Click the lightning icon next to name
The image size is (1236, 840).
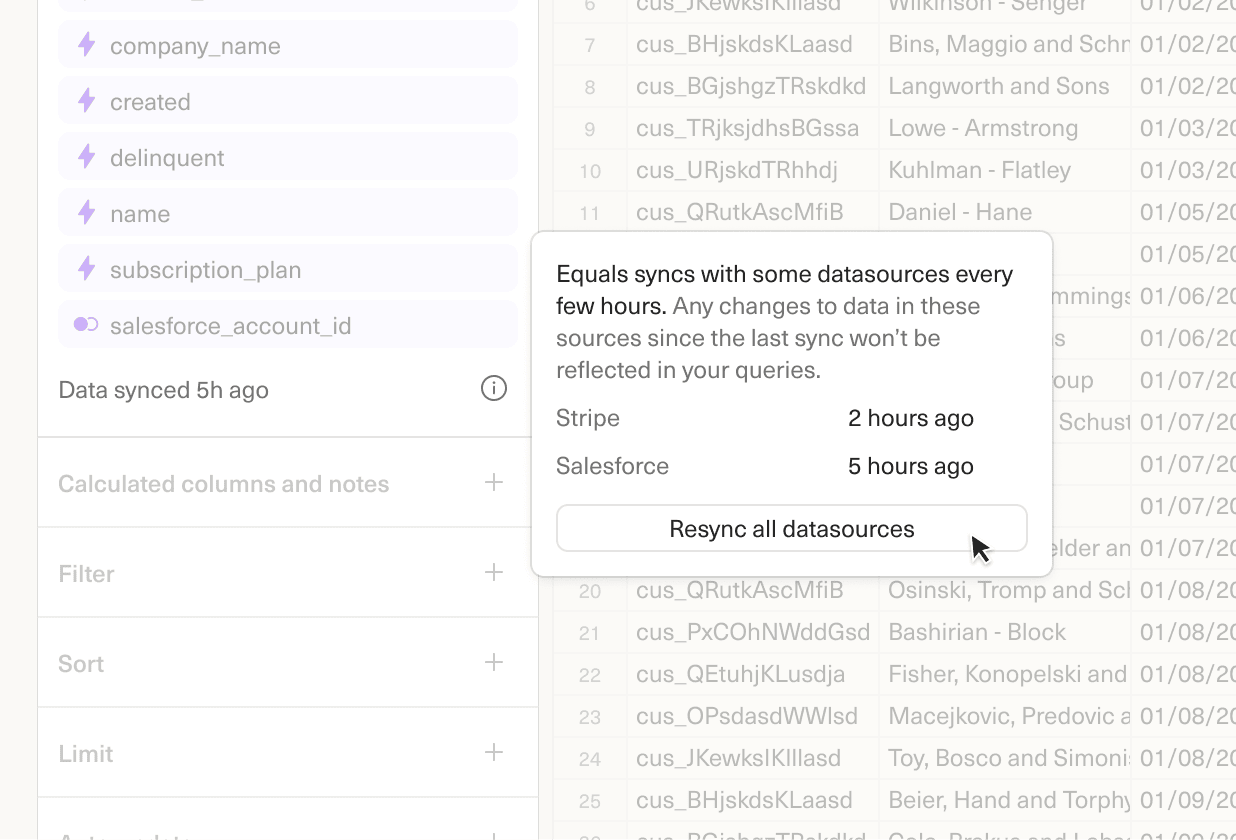[88, 213]
